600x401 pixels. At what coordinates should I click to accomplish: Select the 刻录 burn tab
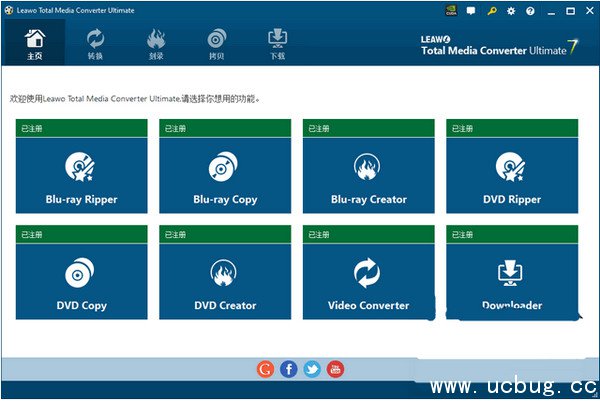[155, 44]
